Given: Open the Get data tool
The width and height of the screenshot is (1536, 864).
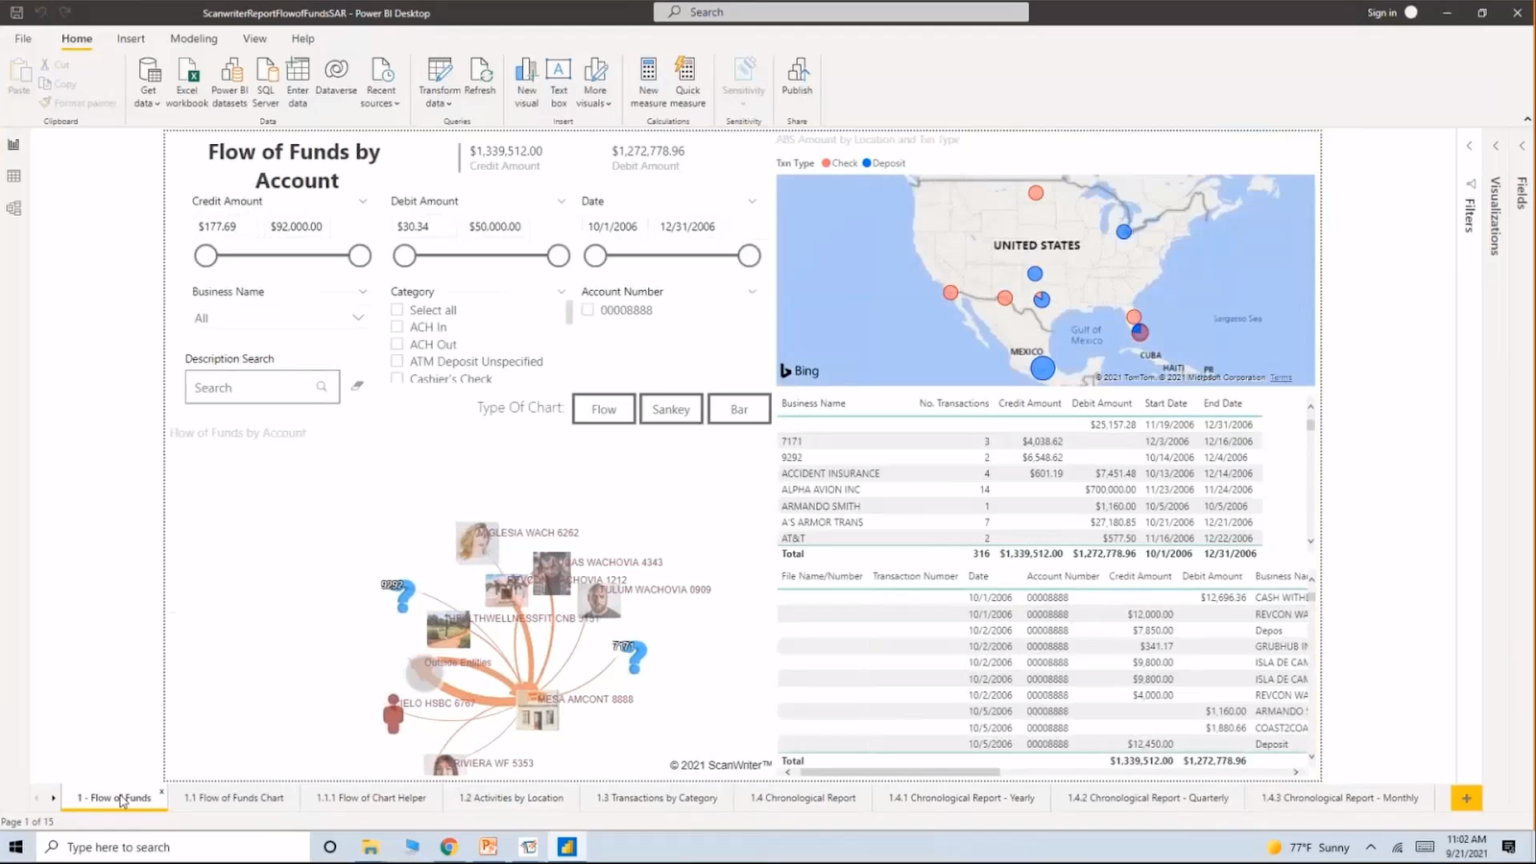Looking at the screenshot, I should pyautogui.click(x=148, y=82).
